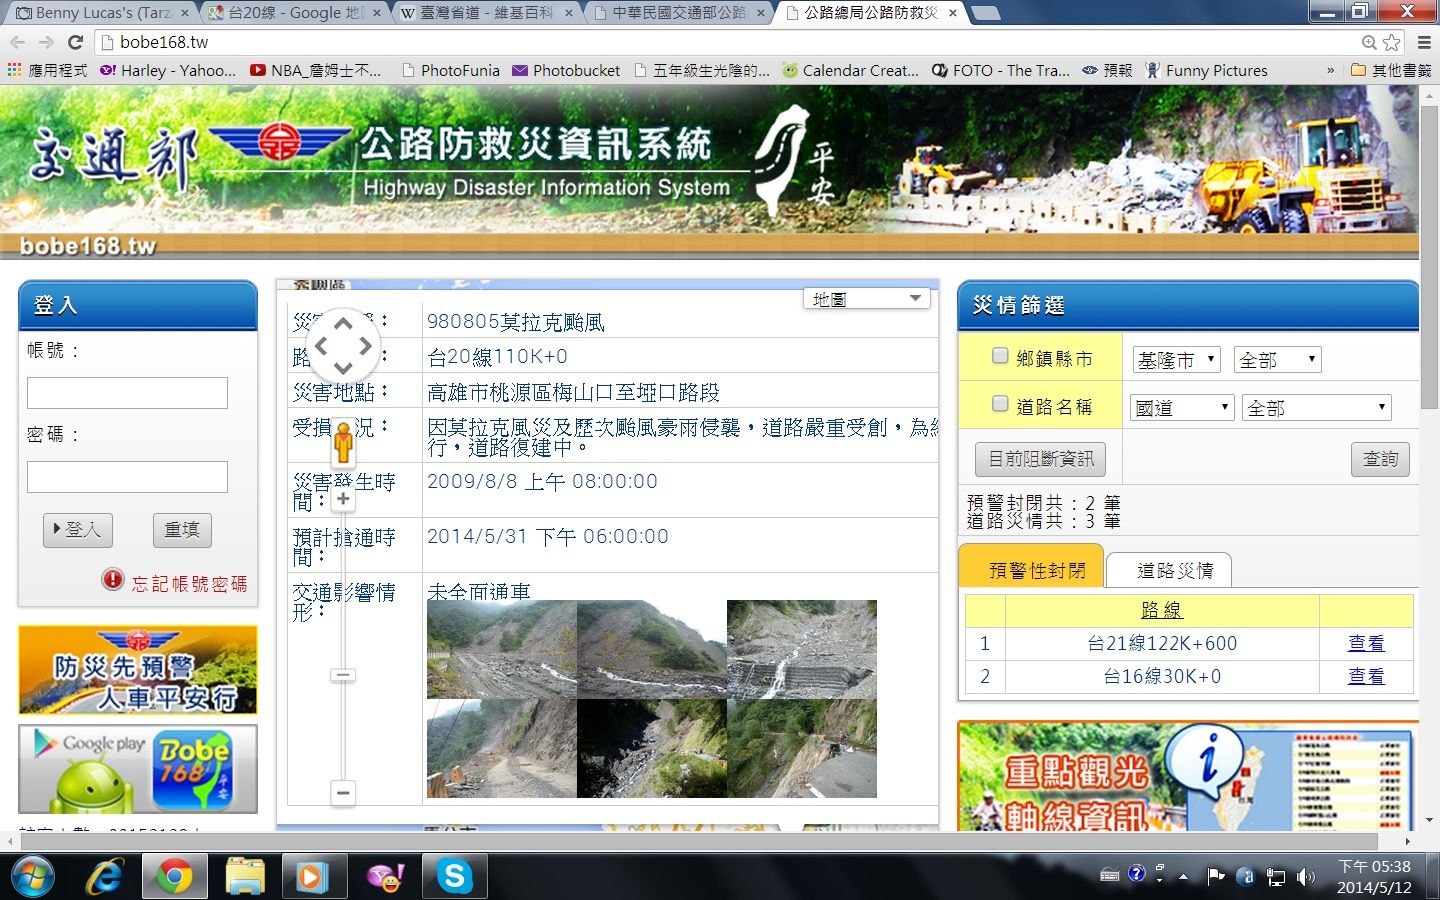
Task: Tick the 道路名稱 checkbox
Action: pos(1000,404)
